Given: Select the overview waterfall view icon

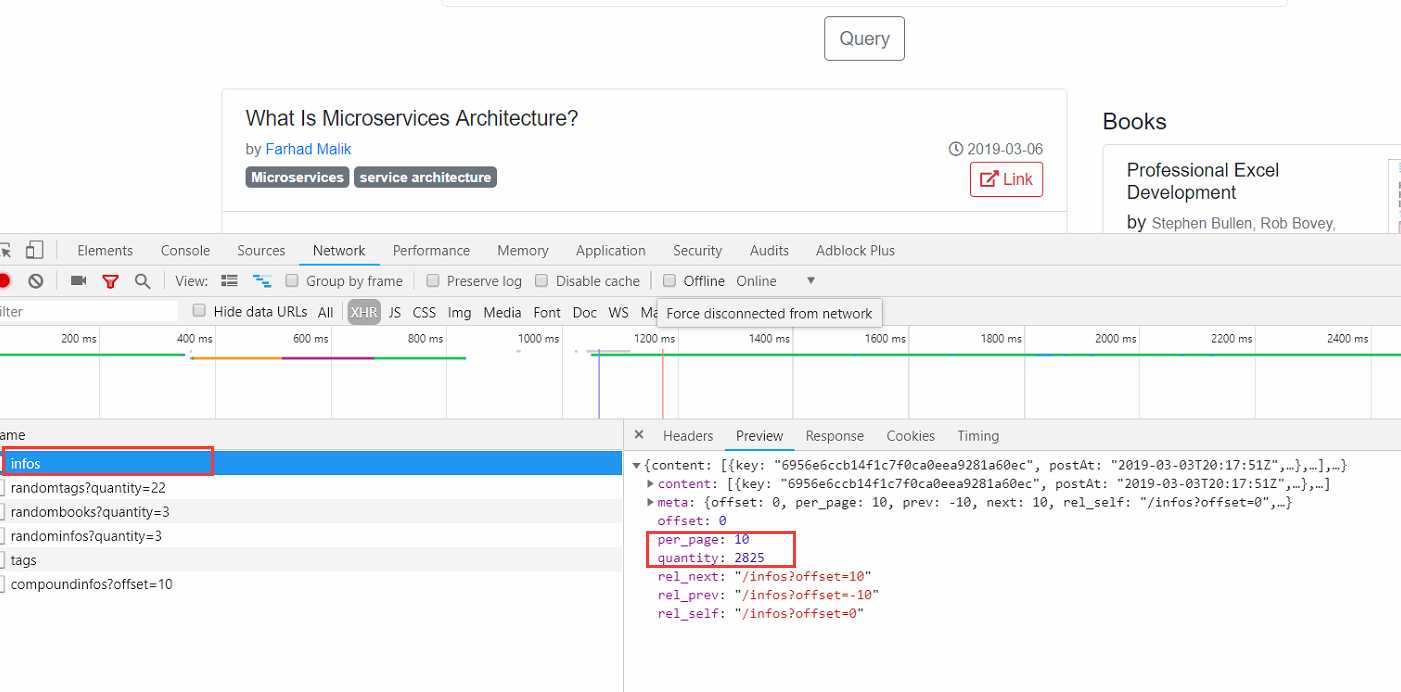Looking at the screenshot, I should pos(262,281).
